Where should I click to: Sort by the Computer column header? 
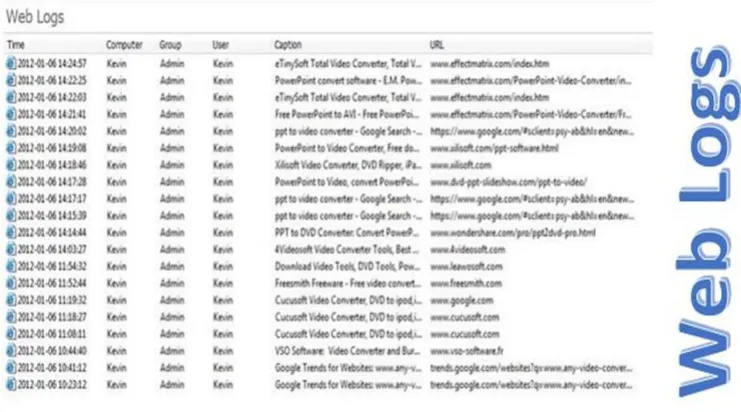point(124,45)
